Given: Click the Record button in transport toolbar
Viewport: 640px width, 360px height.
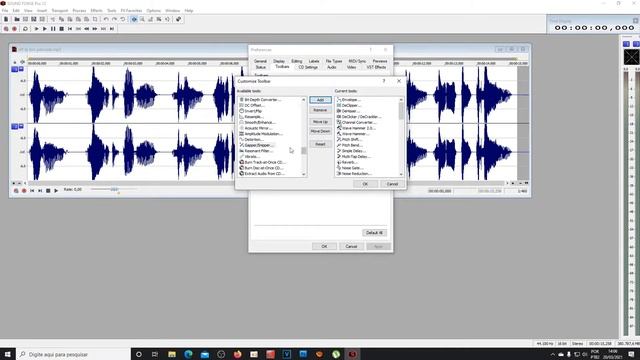Looking at the screenshot, I should pos(15,29).
